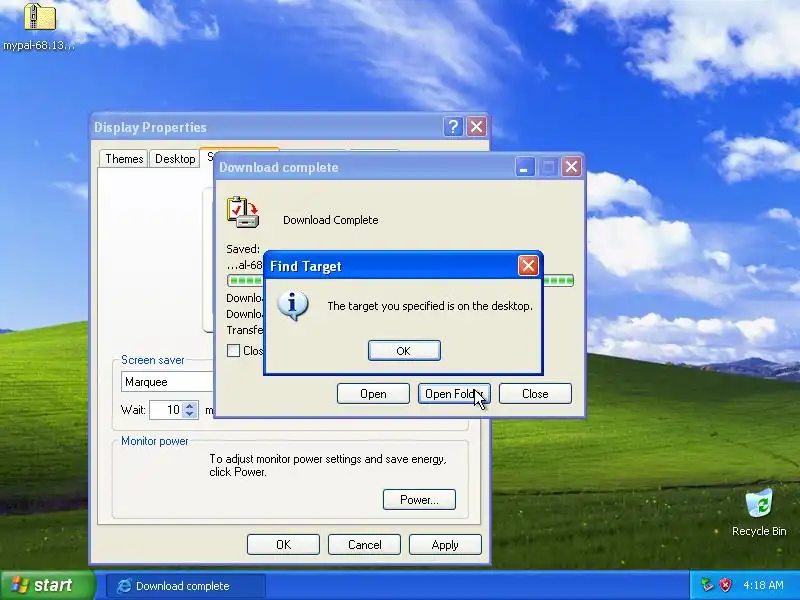Click the download complete icon graphic
Viewport: 800px width, 600px height.
[243, 212]
